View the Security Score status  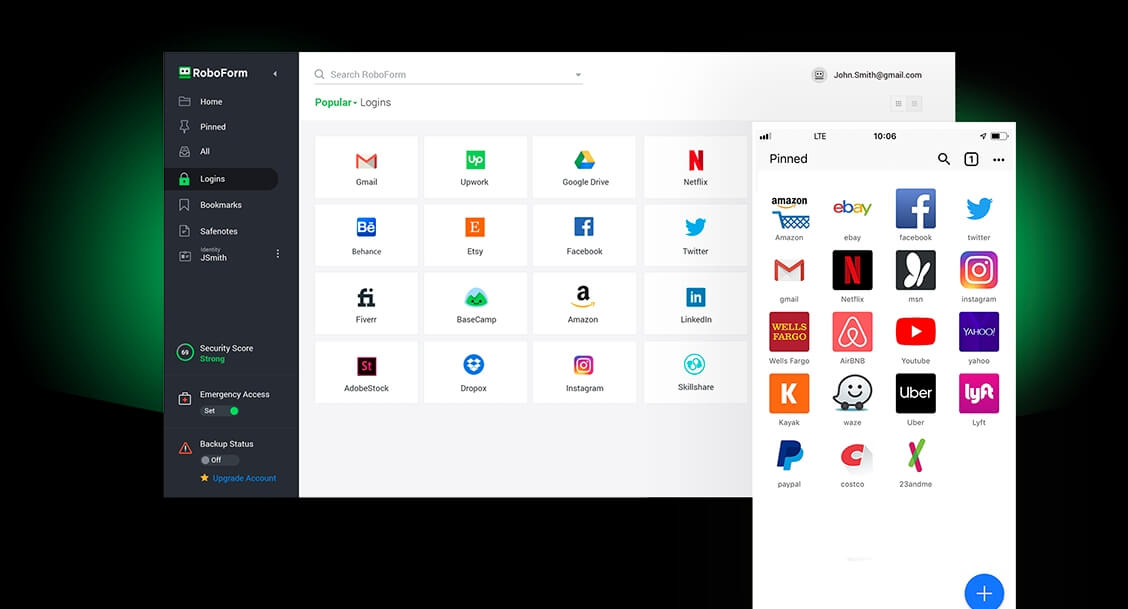point(226,353)
